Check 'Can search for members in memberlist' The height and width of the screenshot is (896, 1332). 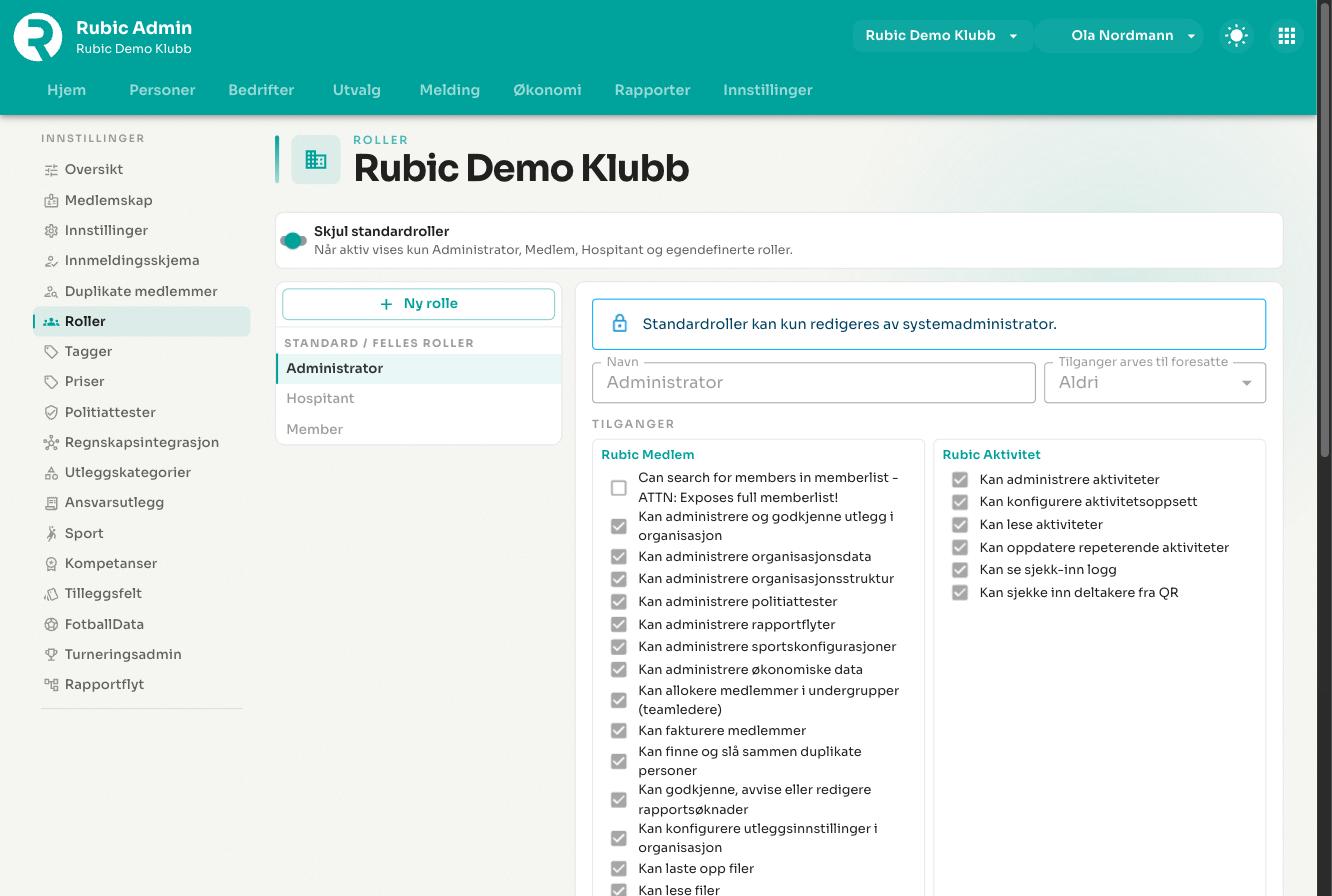pos(619,488)
